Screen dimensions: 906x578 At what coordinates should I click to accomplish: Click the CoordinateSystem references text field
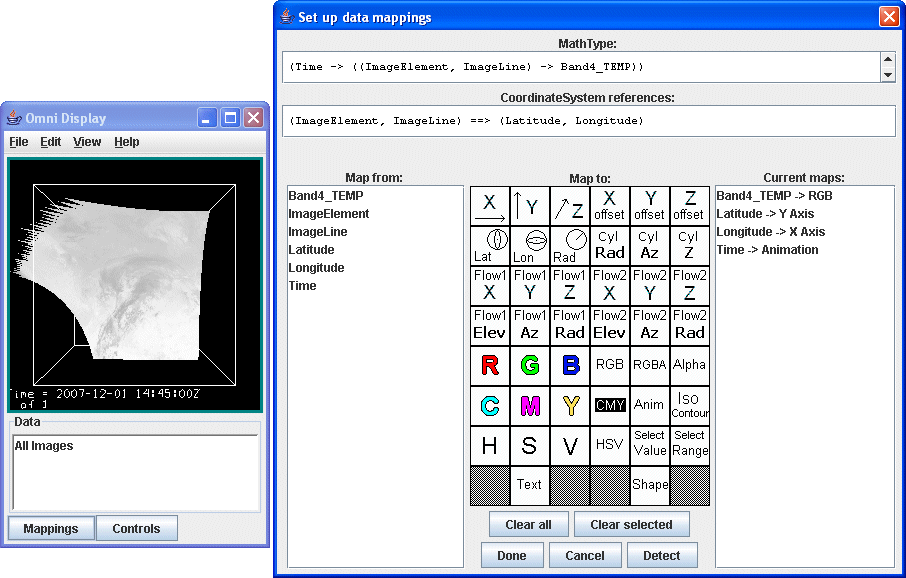(588, 121)
